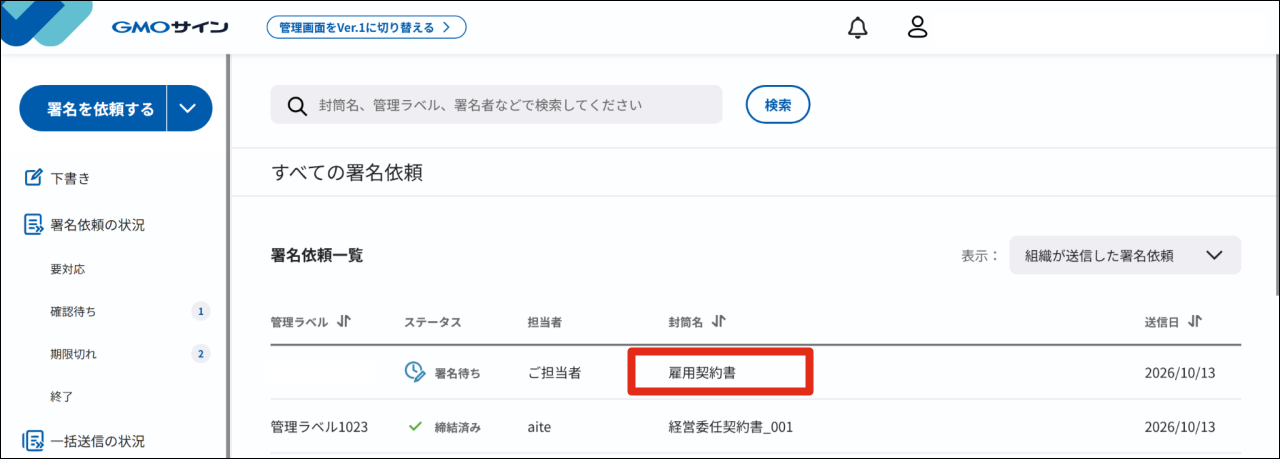
Task: Sort by 管理ラベル arrows icon
Action: point(344,322)
